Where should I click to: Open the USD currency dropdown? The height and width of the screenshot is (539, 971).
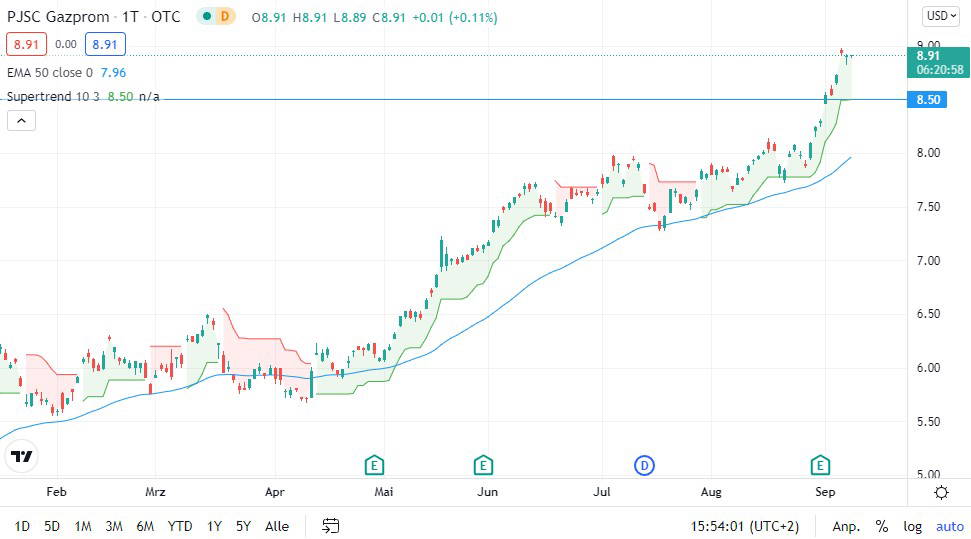click(x=942, y=15)
